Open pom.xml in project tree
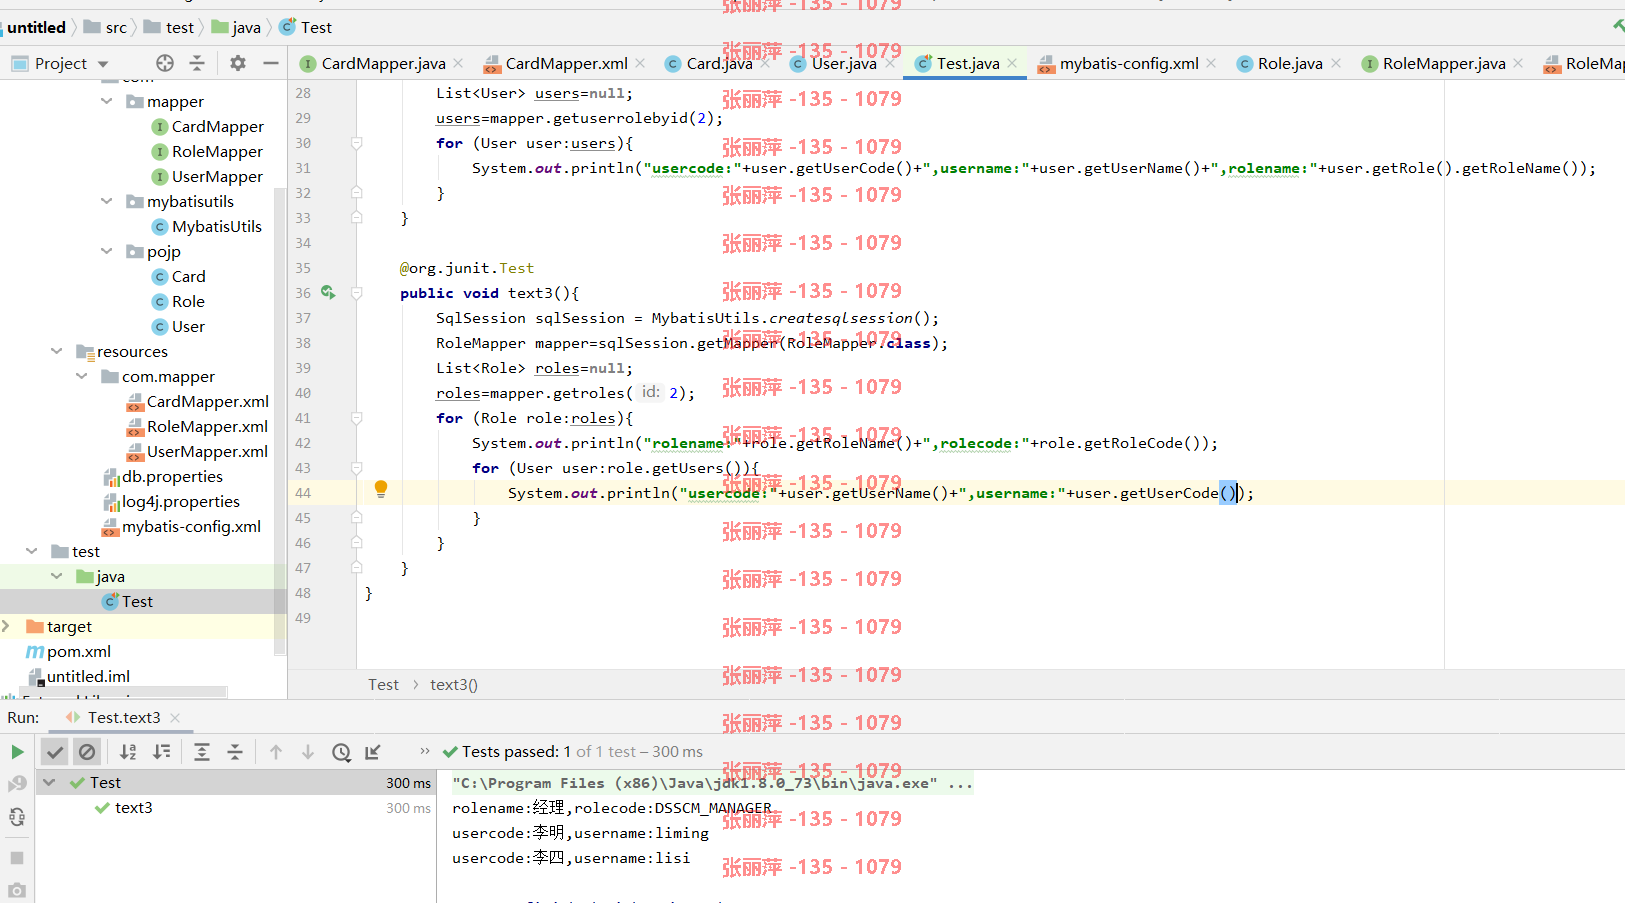This screenshot has height=903, width=1625. click(68, 651)
